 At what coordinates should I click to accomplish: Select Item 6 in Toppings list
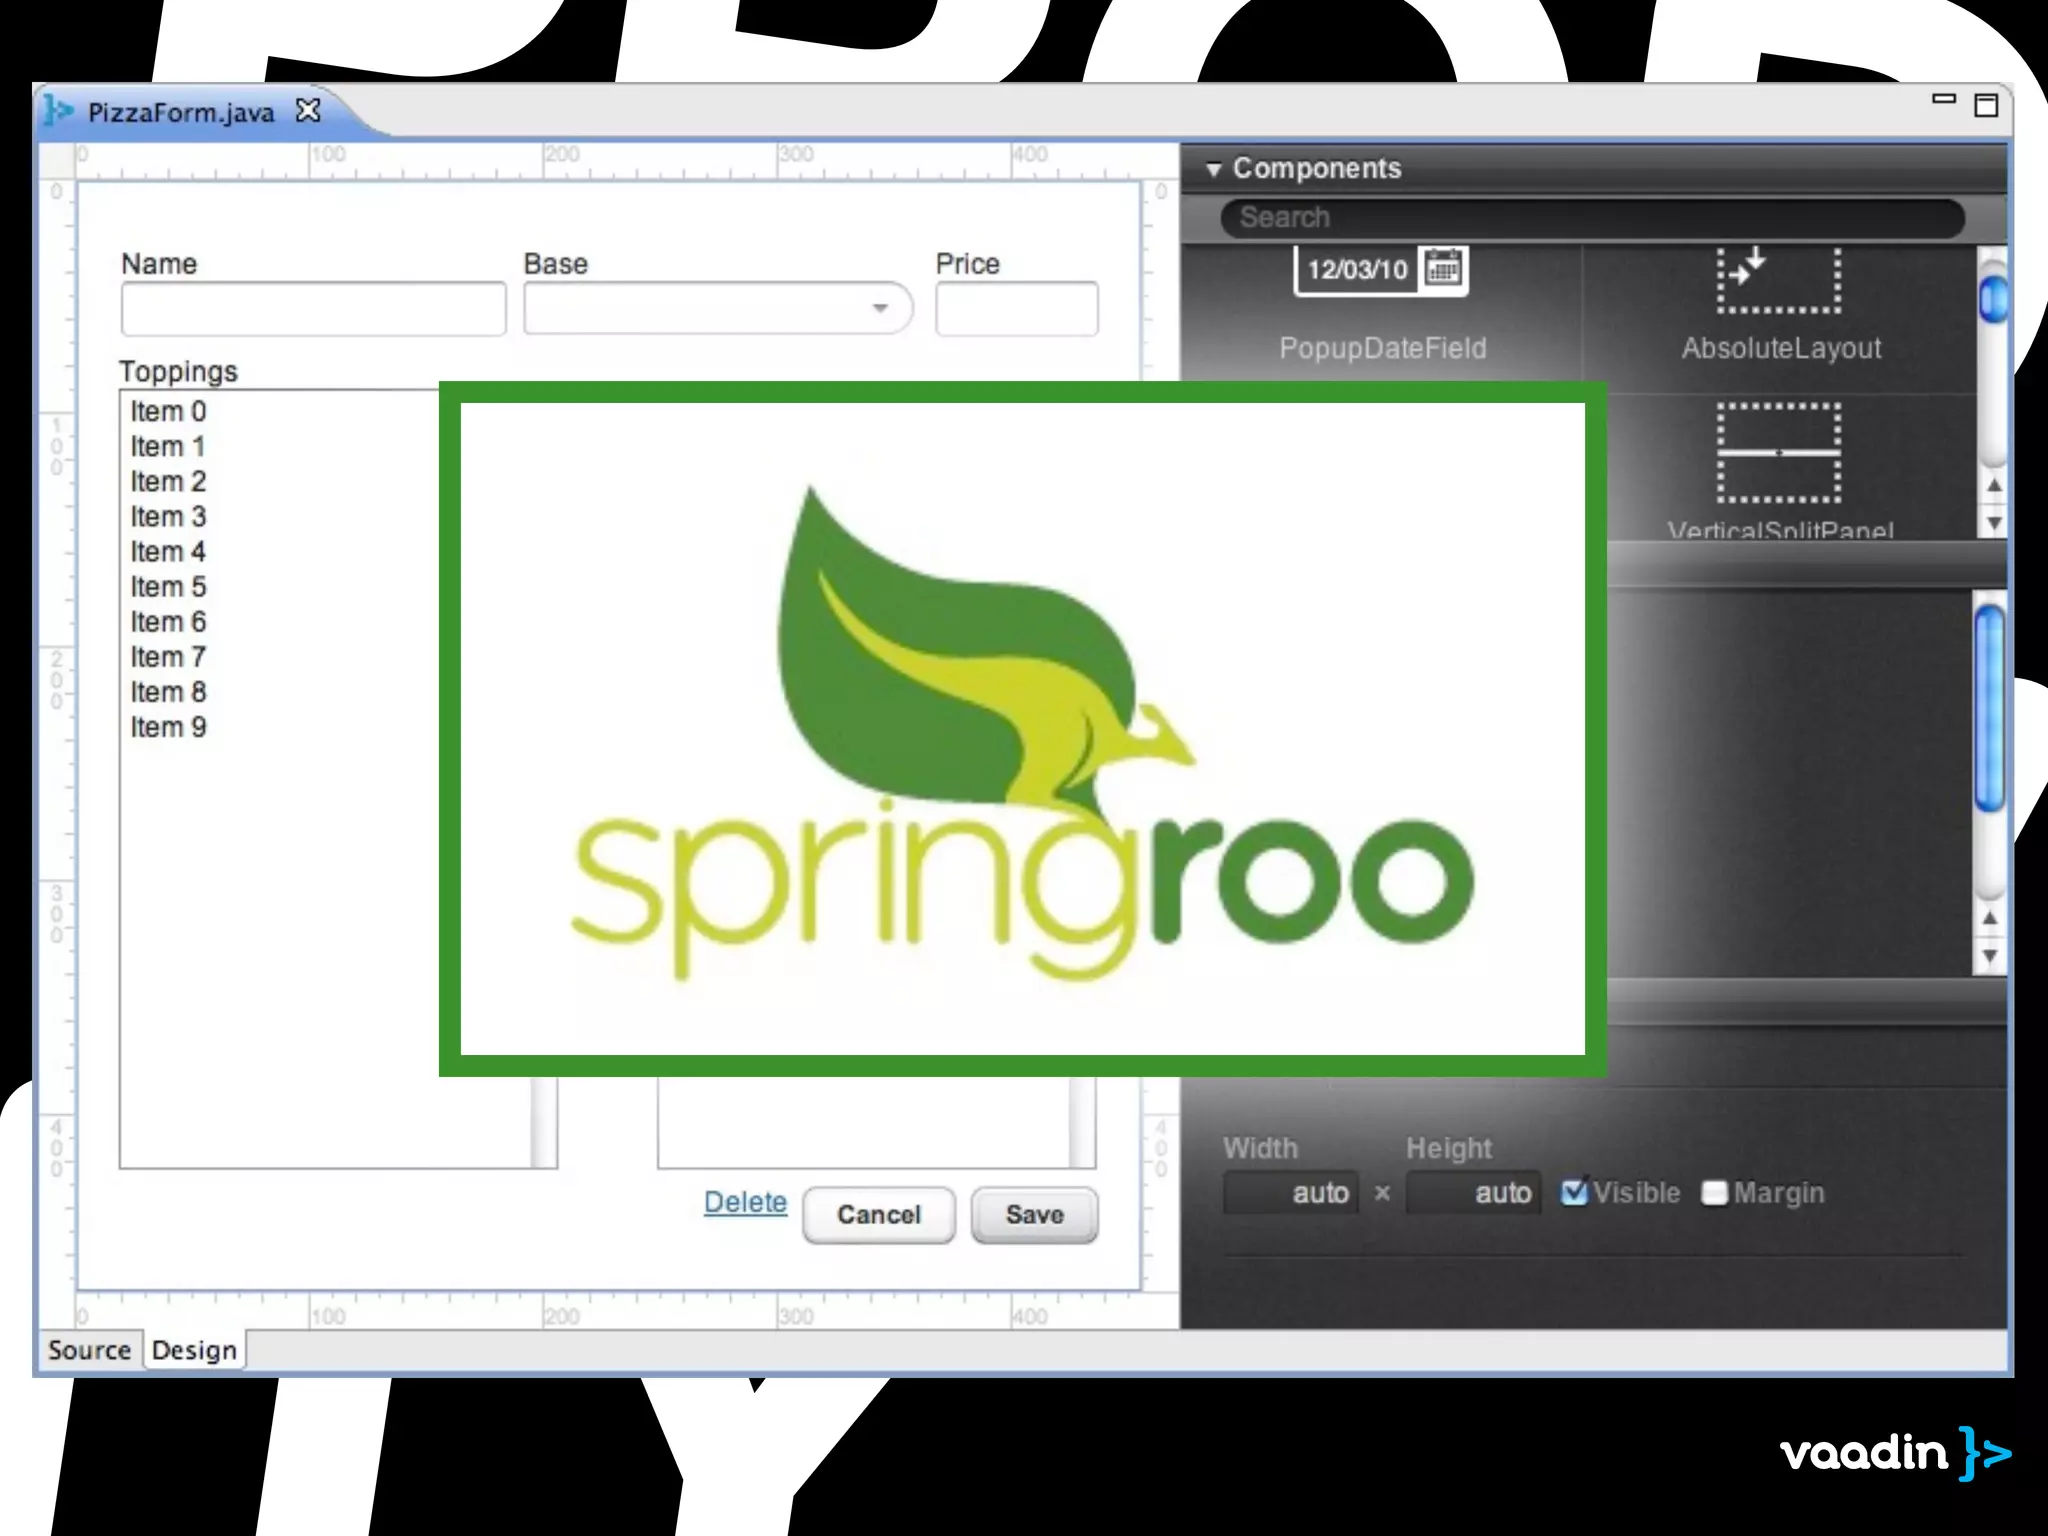(x=168, y=621)
